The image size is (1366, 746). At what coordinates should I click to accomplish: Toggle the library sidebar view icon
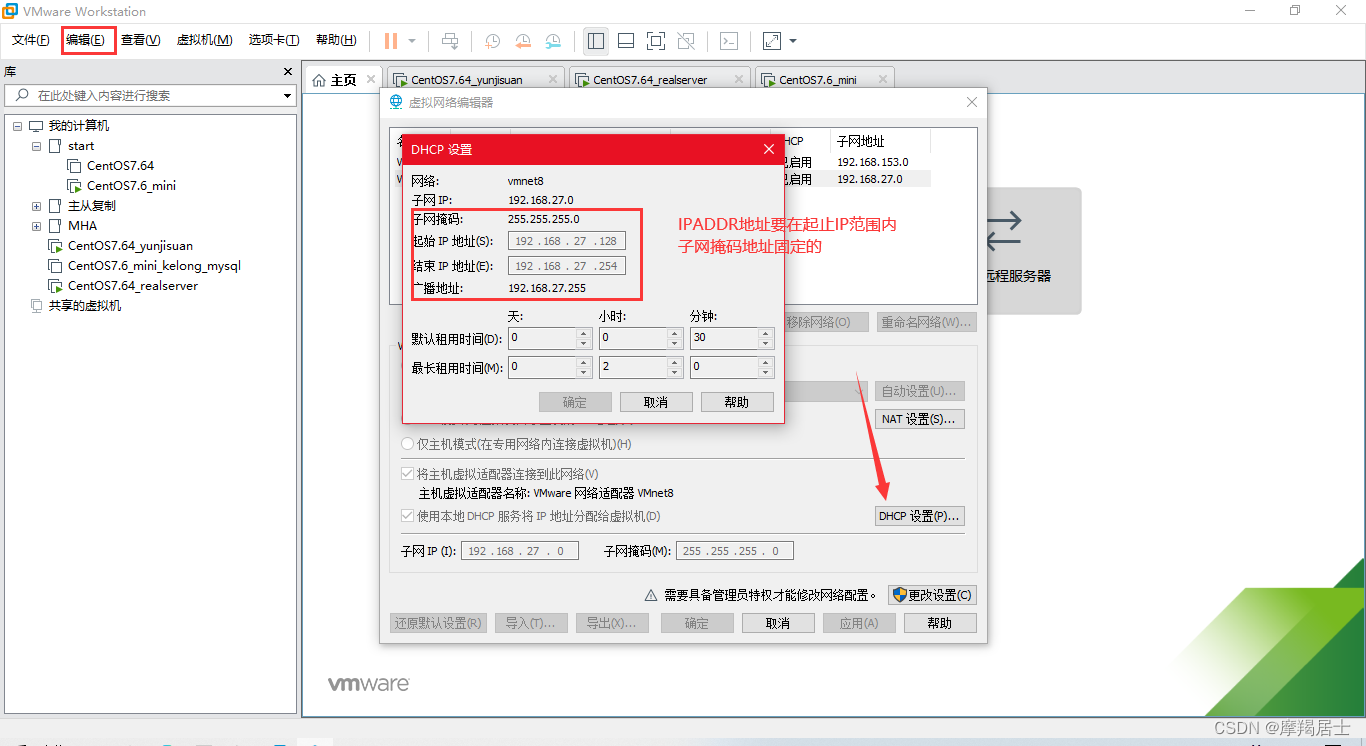(596, 41)
